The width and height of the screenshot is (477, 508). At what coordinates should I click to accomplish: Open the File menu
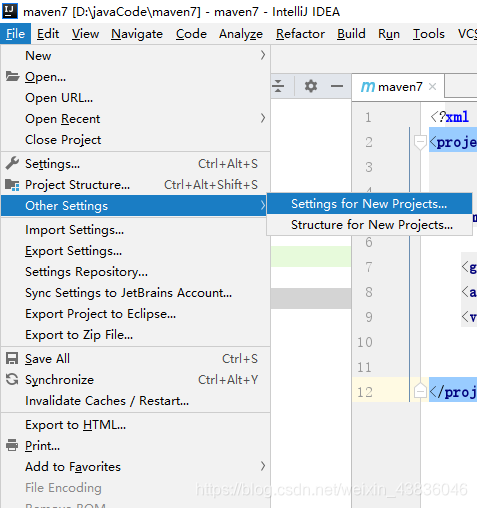[15, 34]
